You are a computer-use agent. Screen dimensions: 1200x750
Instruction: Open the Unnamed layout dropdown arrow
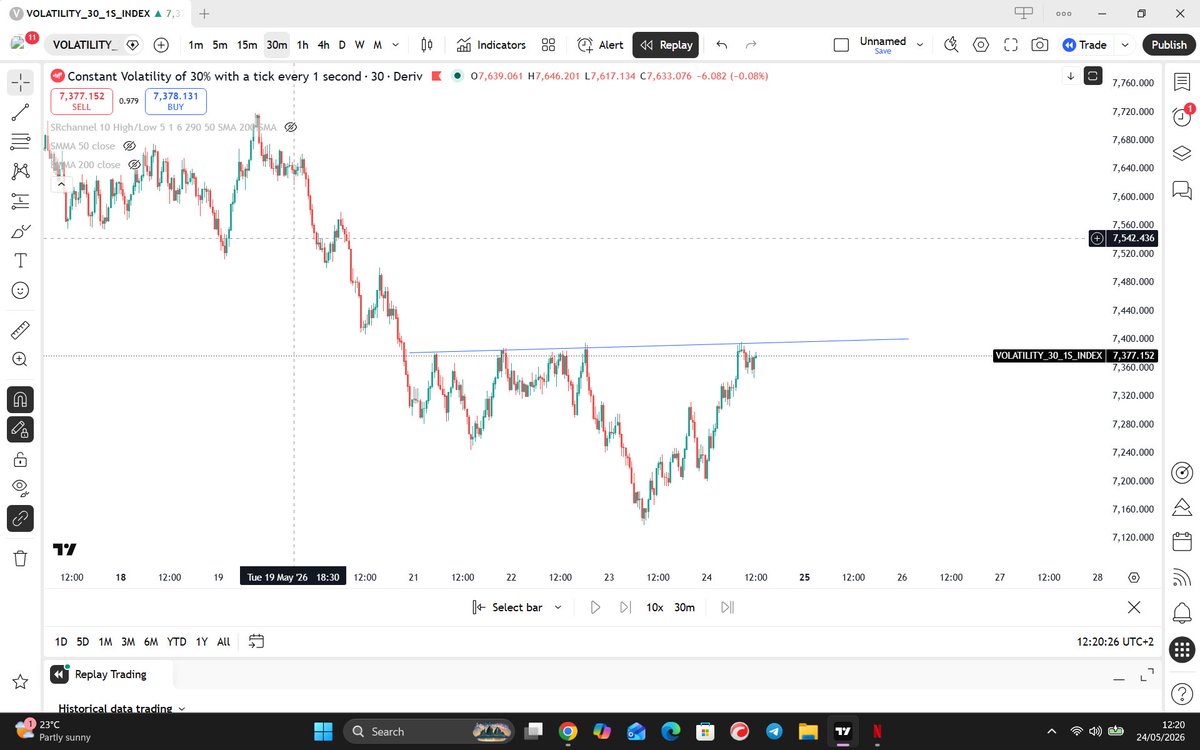[921, 45]
